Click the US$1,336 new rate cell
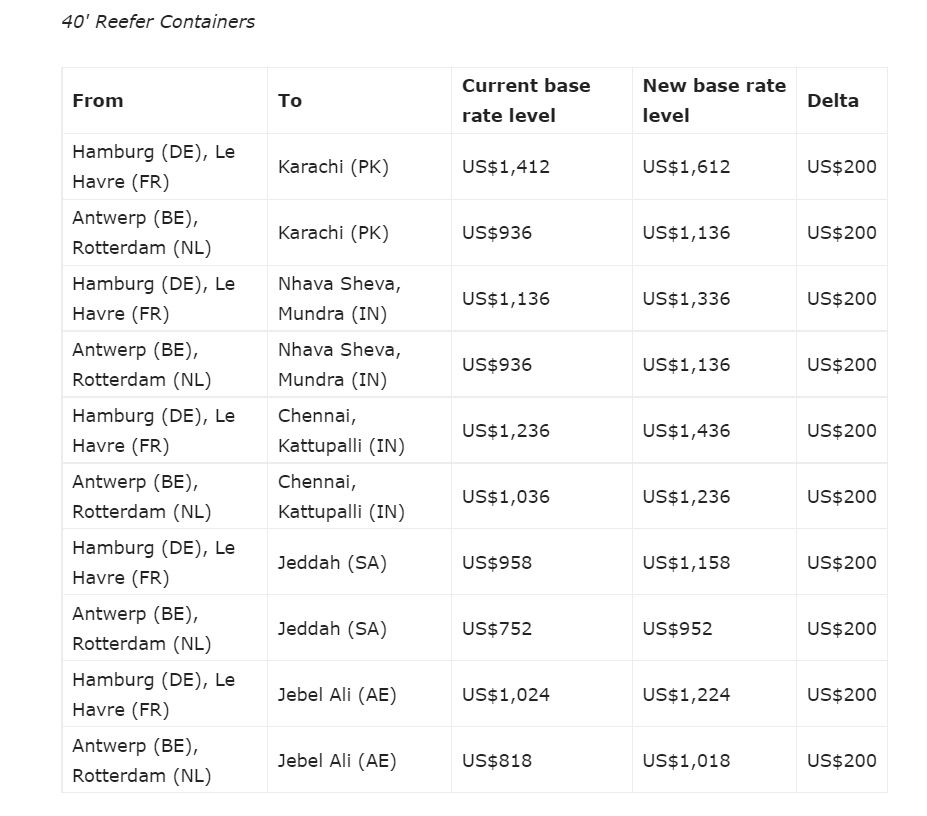 pos(686,299)
